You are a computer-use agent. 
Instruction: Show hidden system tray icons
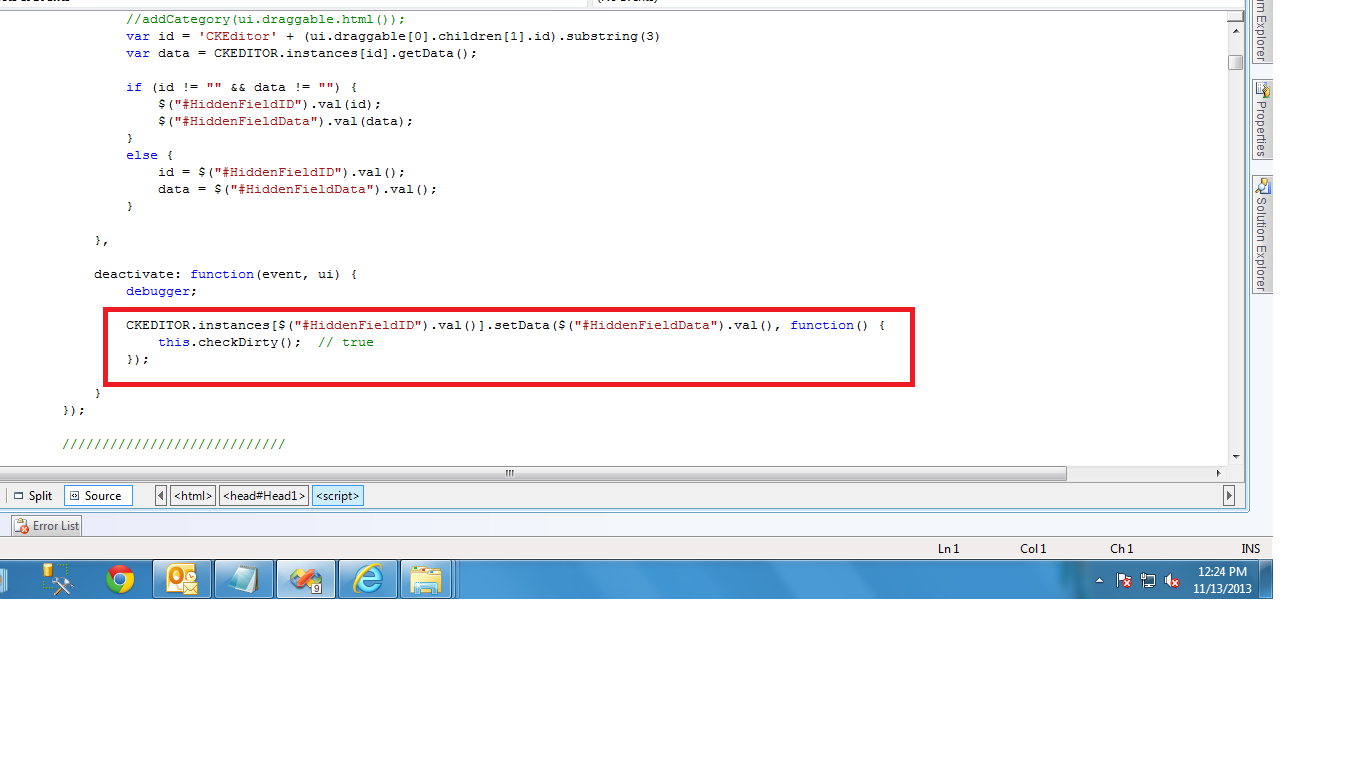(1100, 580)
